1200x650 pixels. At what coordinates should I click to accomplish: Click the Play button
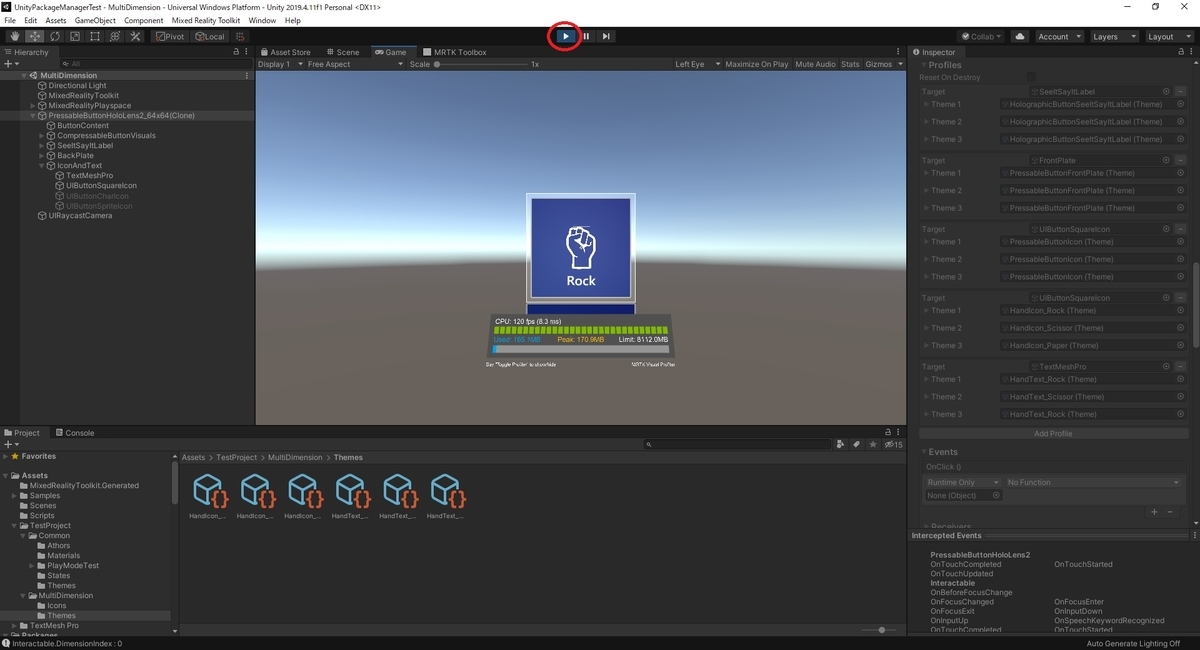(565, 36)
